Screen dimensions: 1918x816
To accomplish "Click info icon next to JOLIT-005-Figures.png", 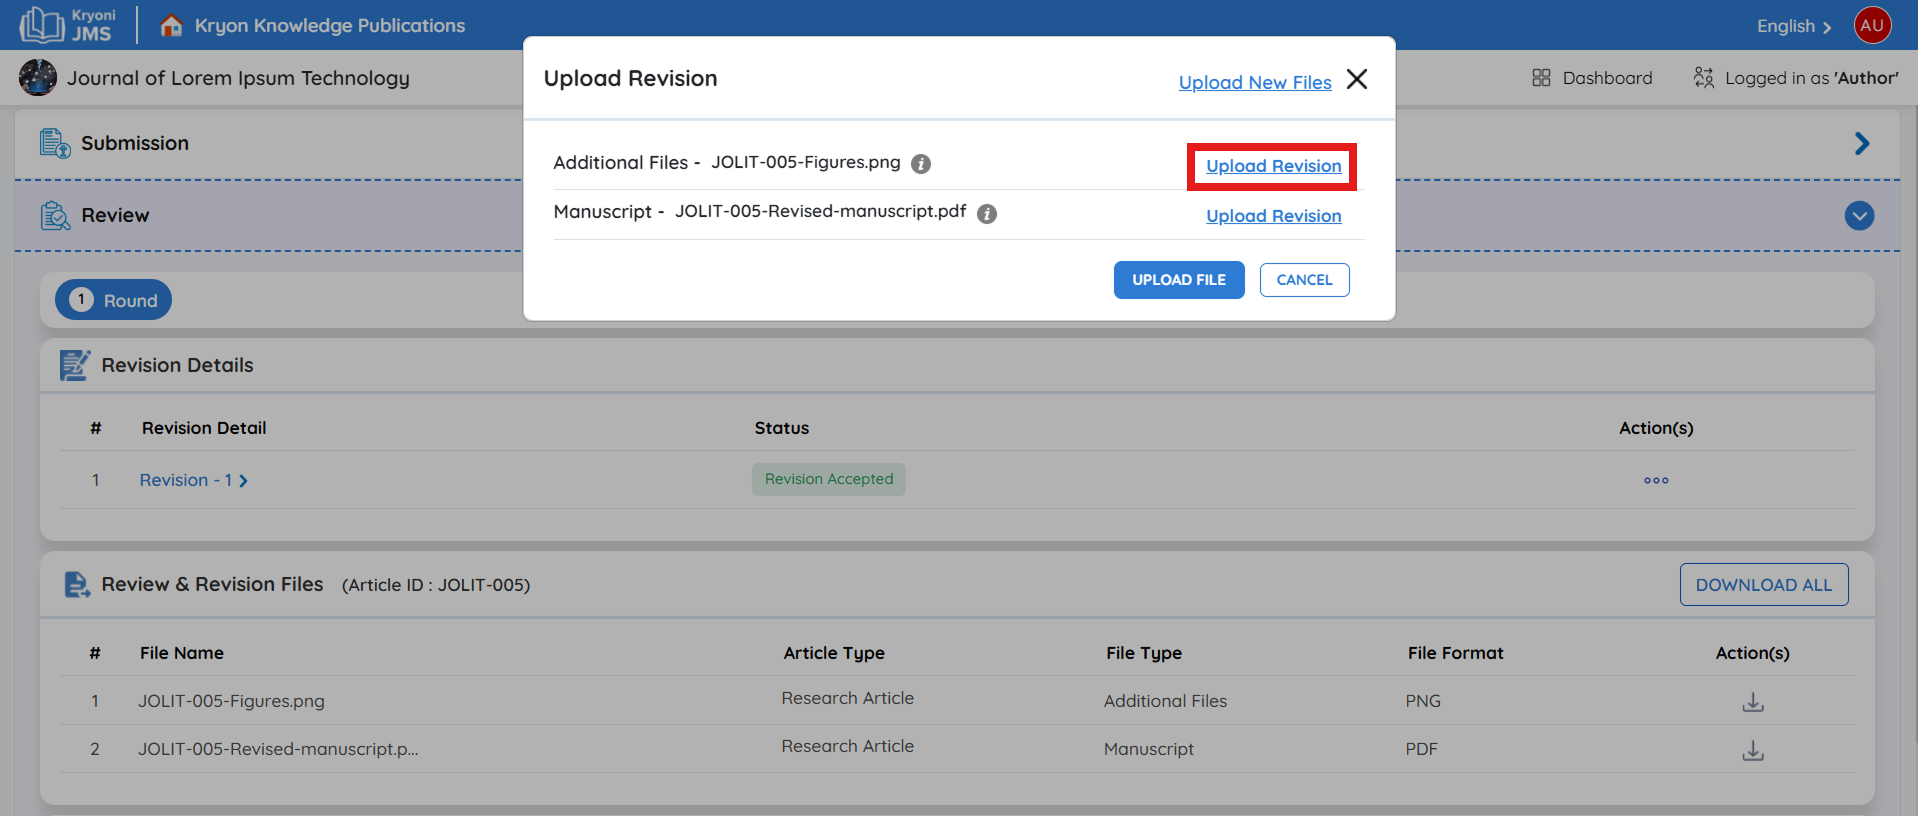I will click(921, 164).
